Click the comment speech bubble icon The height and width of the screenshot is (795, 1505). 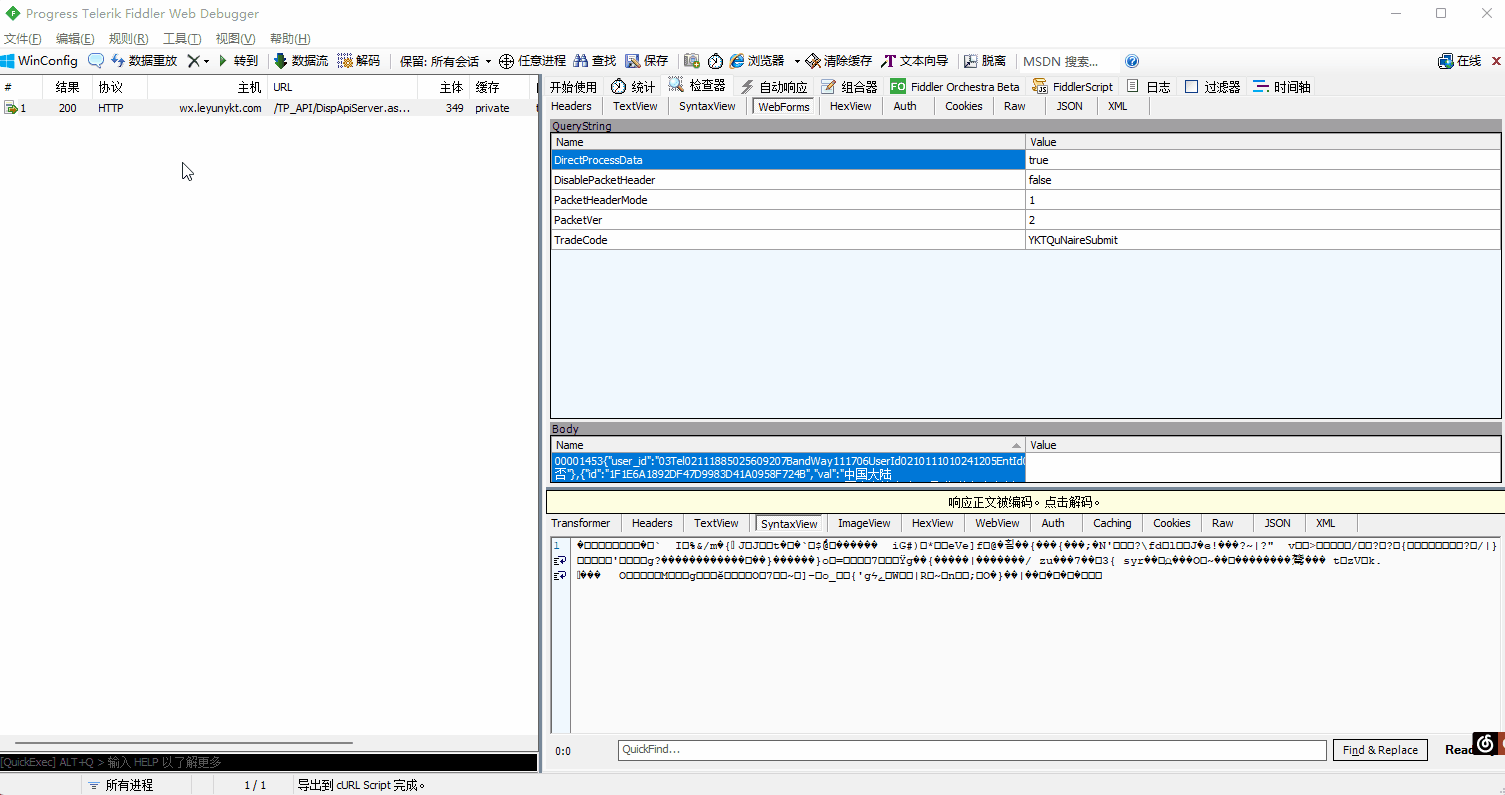96,61
